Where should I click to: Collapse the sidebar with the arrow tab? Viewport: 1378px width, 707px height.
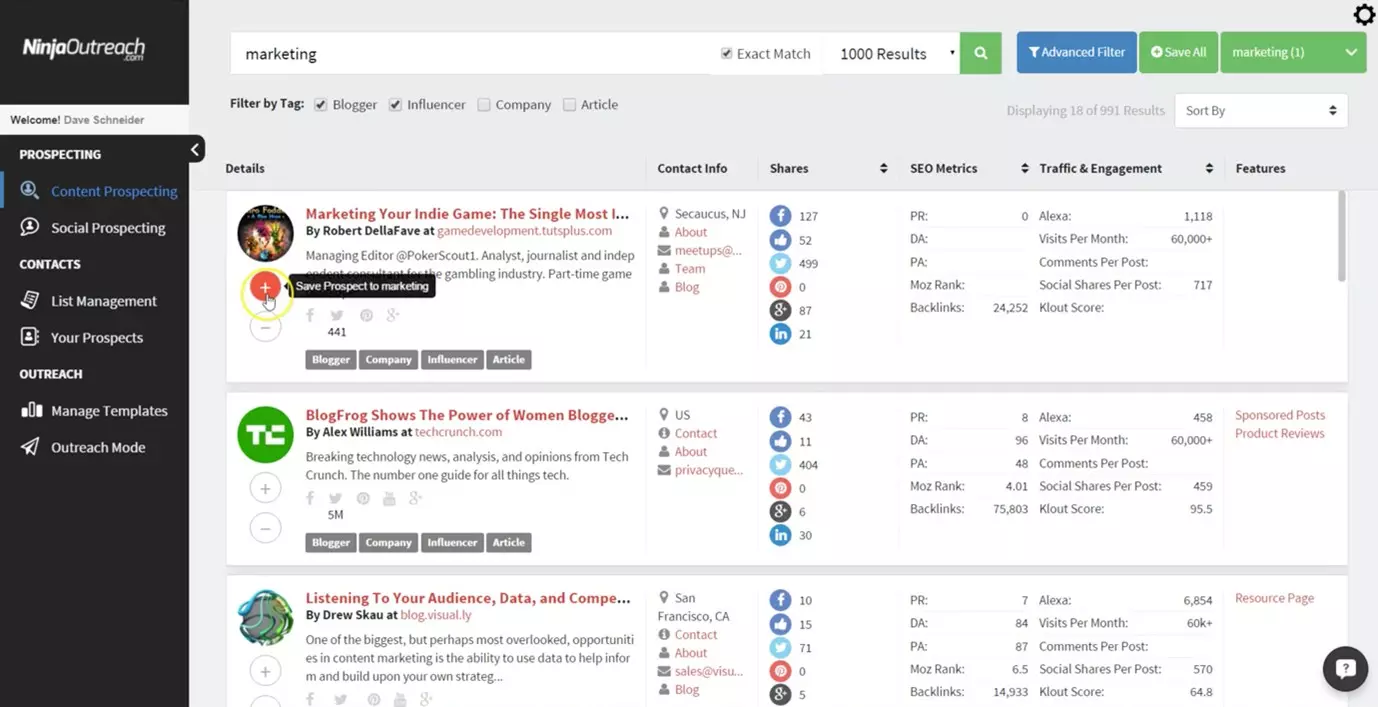click(x=196, y=149)
